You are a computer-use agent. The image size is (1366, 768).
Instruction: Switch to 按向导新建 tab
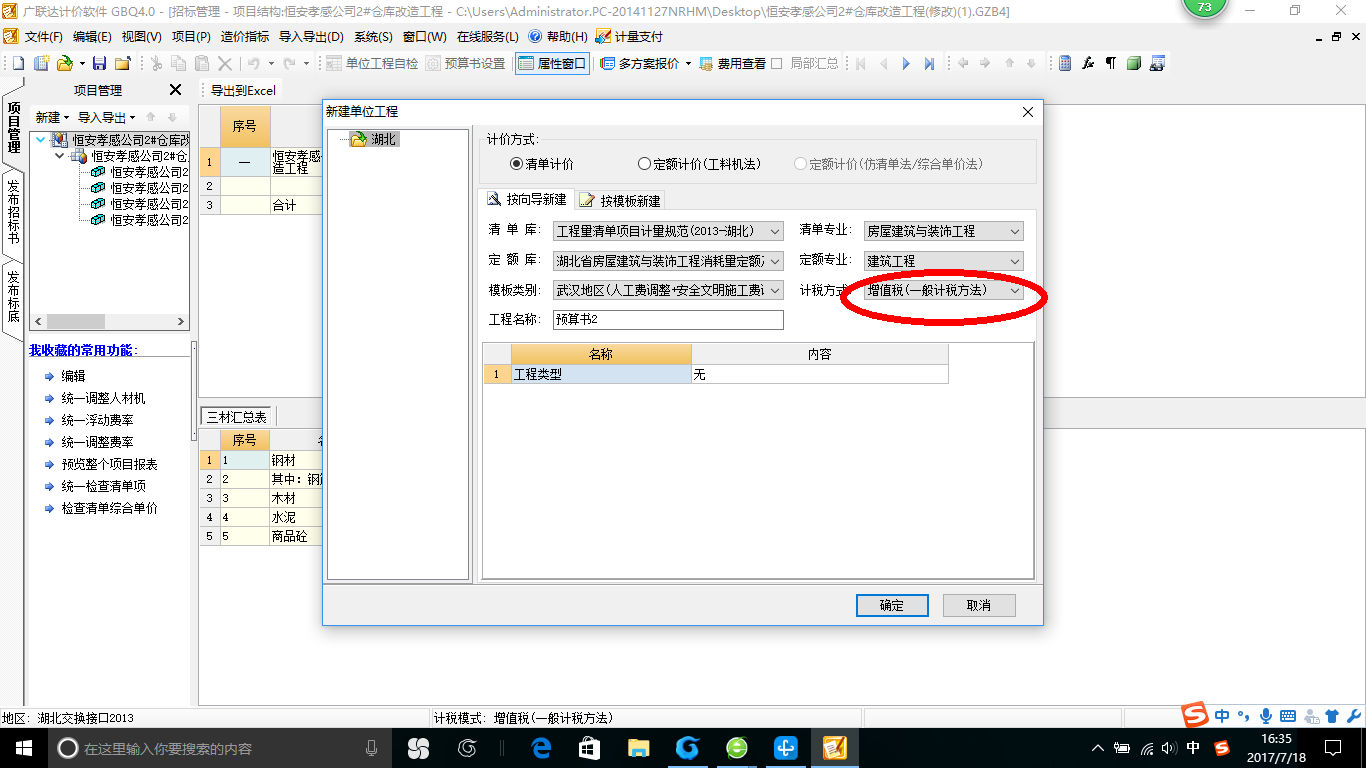[527, 199]
